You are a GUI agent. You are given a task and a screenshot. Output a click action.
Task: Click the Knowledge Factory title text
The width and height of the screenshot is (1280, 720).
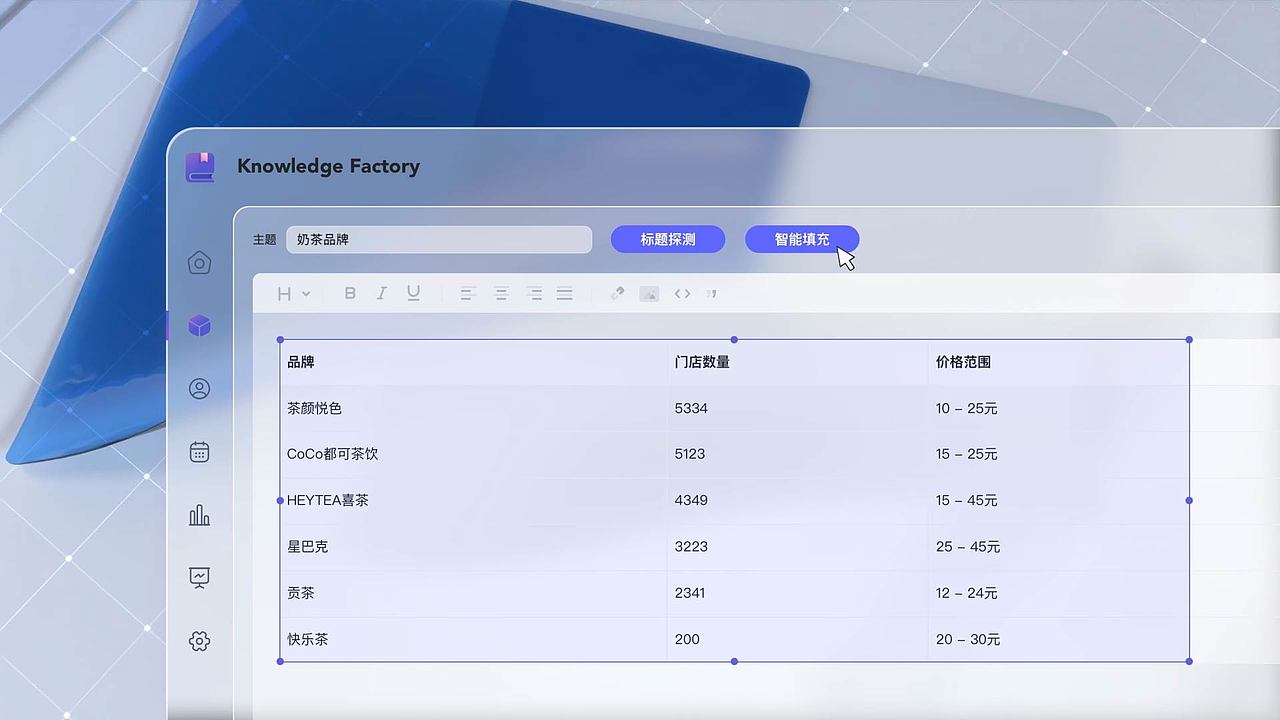(328, 167)
